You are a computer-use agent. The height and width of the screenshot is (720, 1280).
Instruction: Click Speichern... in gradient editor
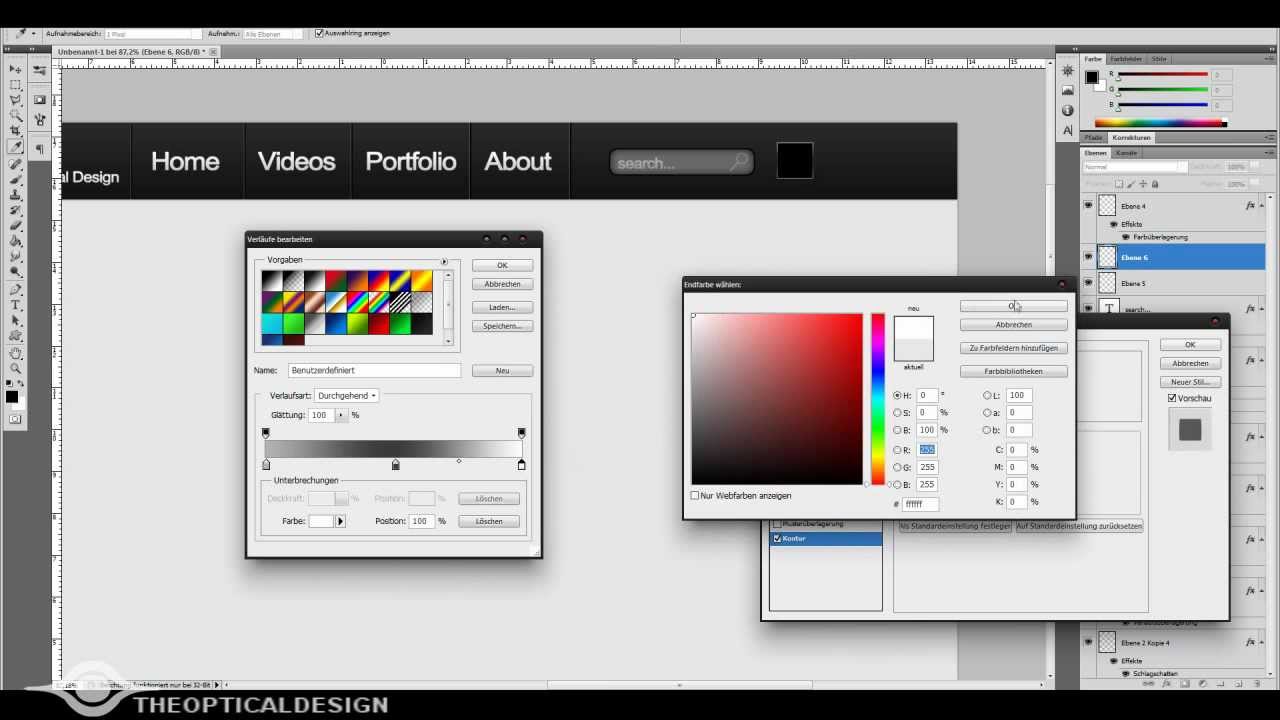(502, 326)
